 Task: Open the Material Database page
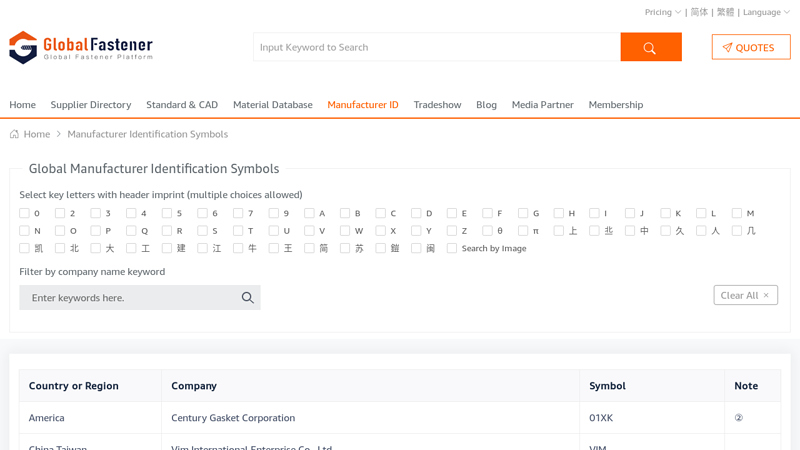click(x=272, y=105)
